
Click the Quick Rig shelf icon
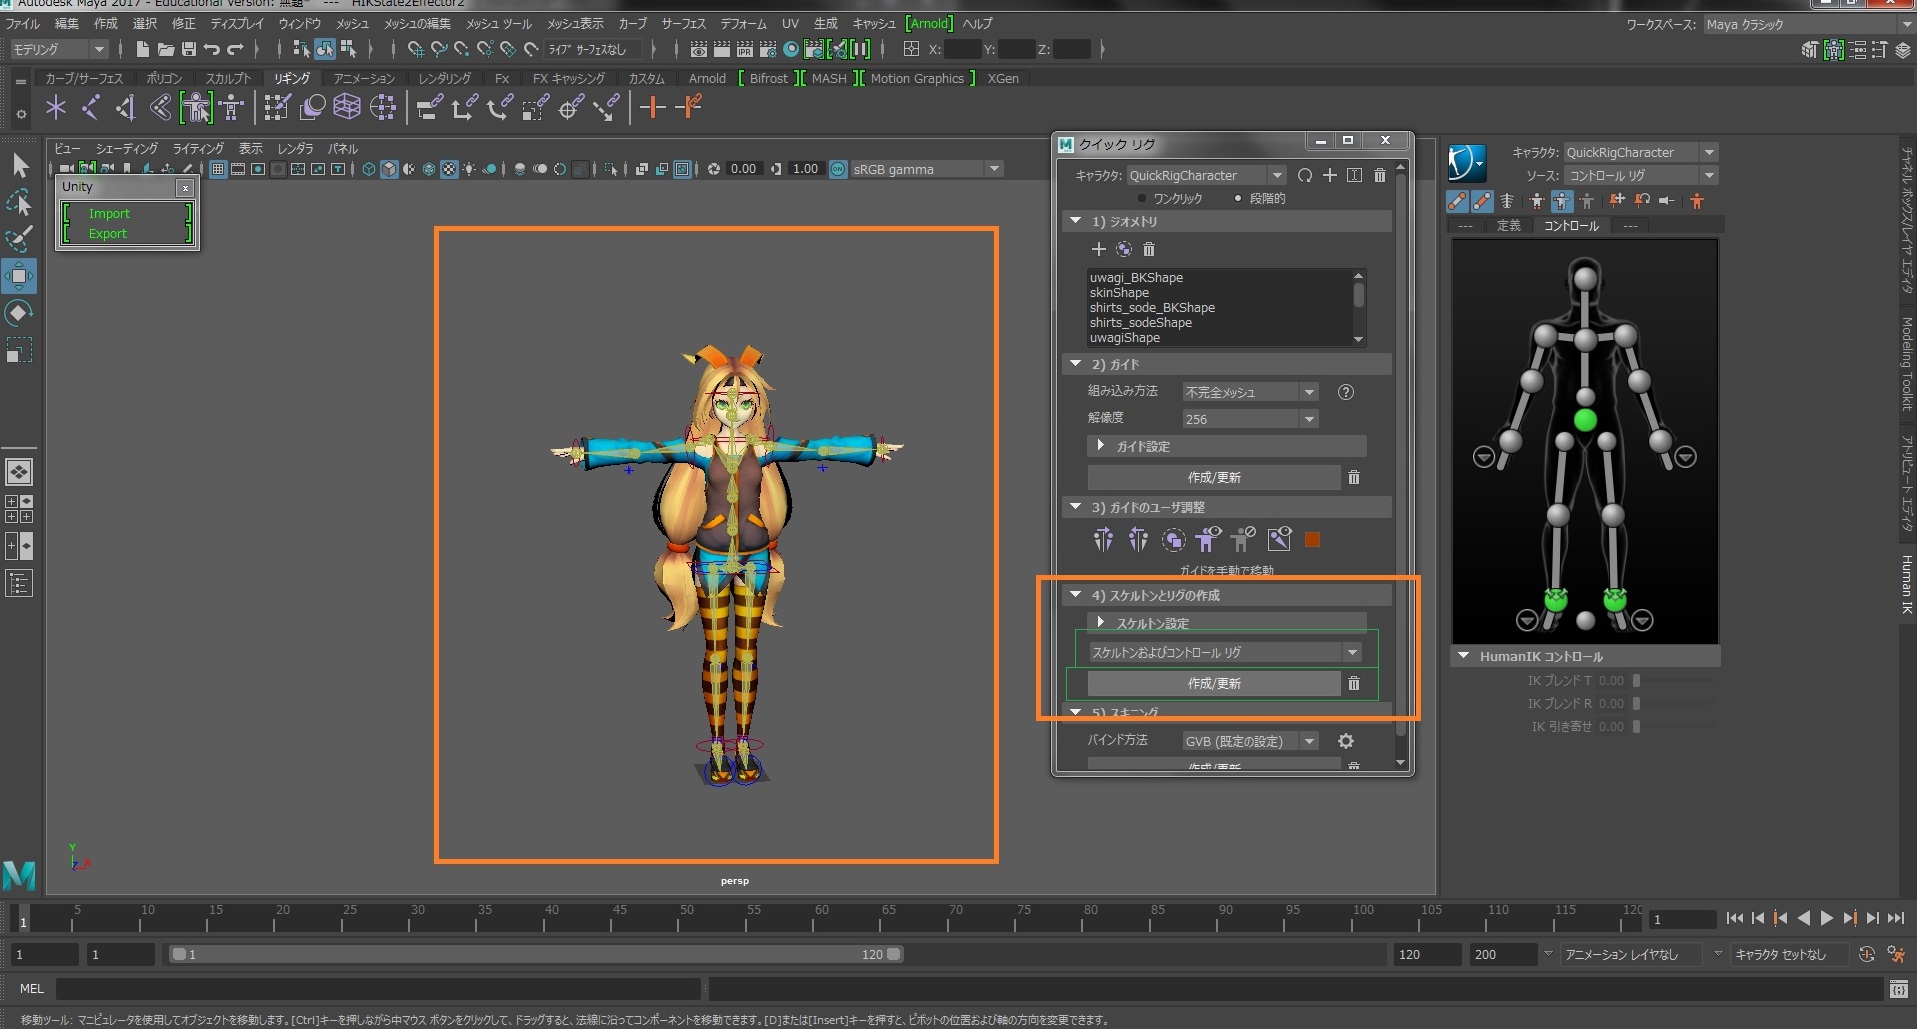pos(196,107)
